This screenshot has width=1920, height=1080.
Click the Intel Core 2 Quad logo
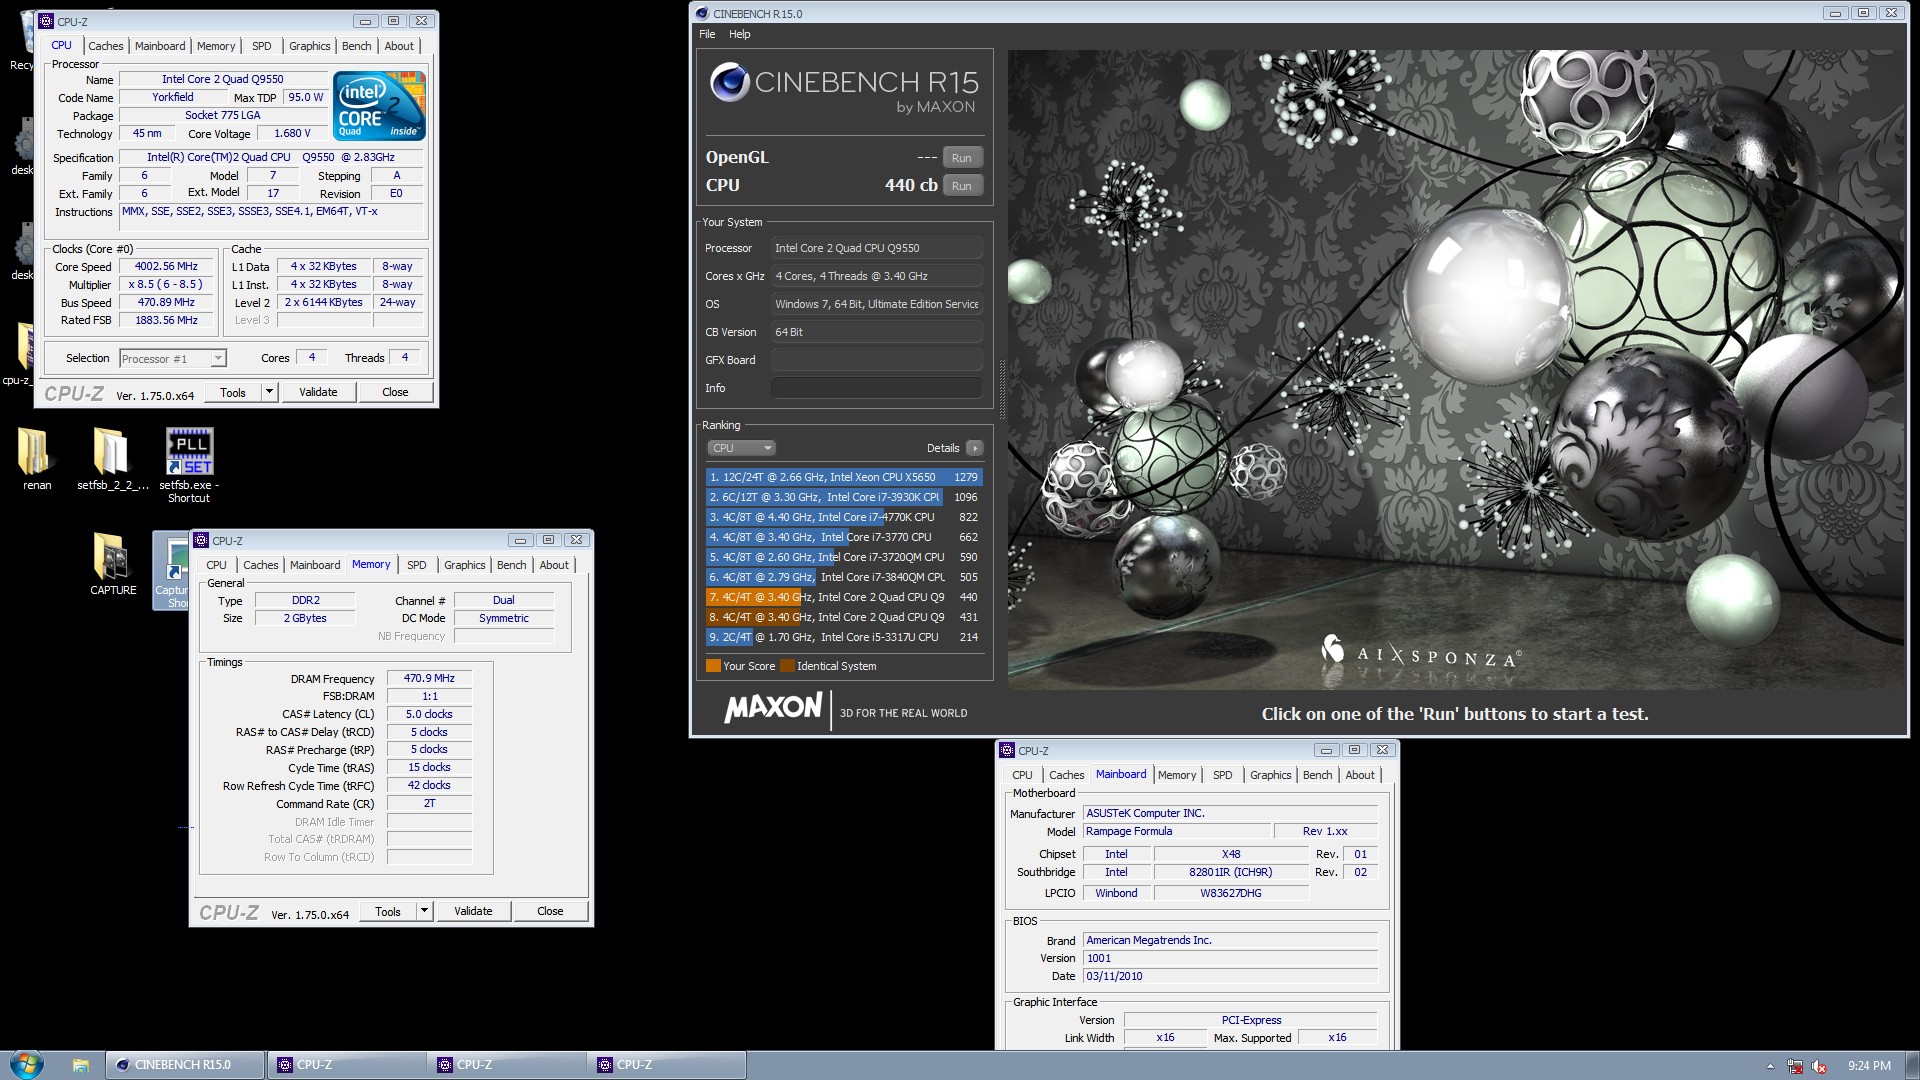pyautogui.click(x=379, y=105)
